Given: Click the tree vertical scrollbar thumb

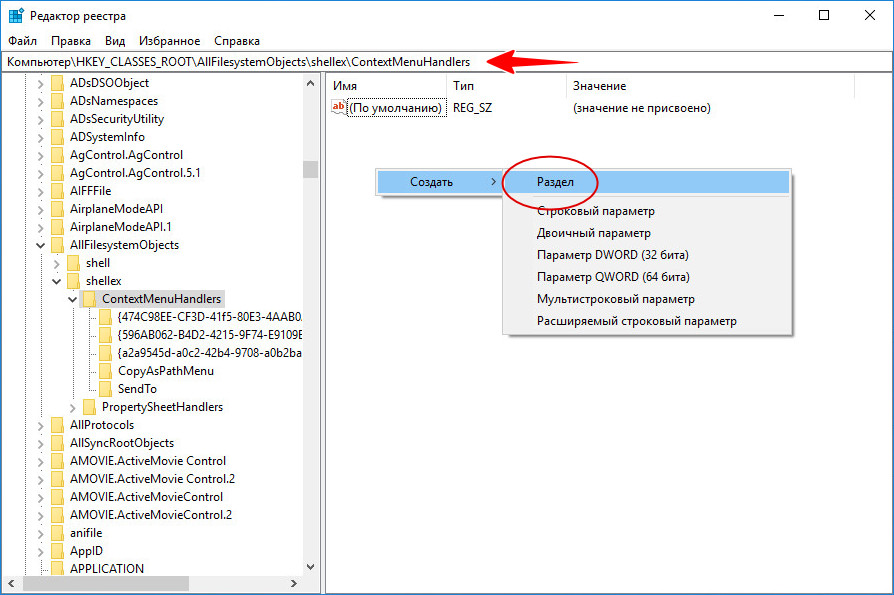Looking at the screenshot, I should (310, 169).
